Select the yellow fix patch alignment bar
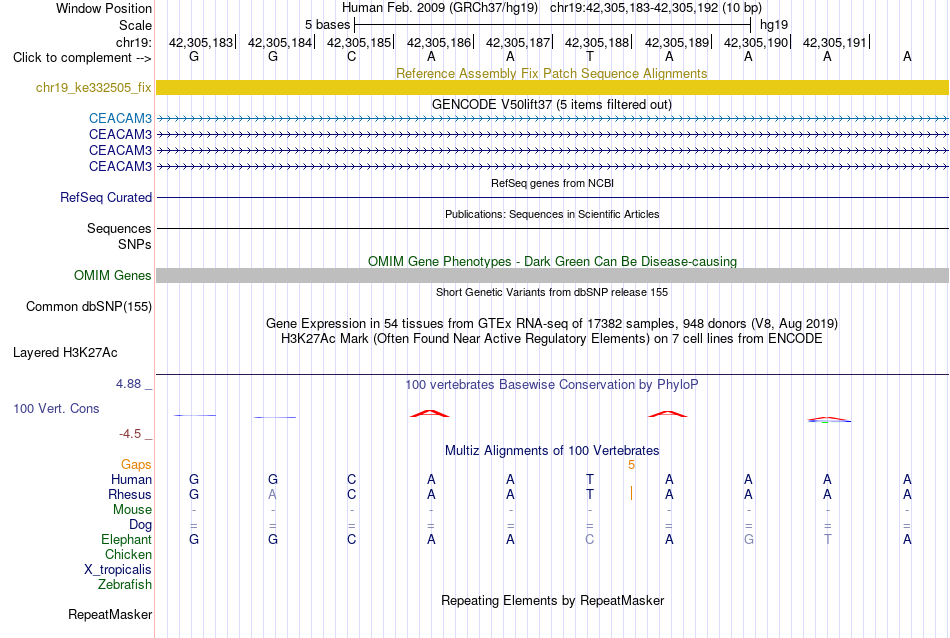This screenshot has height=638, width=950. click(x=552, y=87)
